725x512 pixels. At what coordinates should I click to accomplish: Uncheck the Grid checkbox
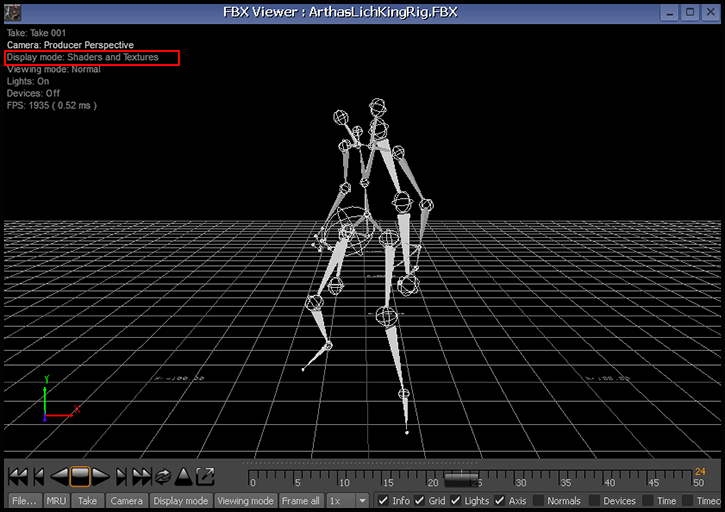coord(419,500)
